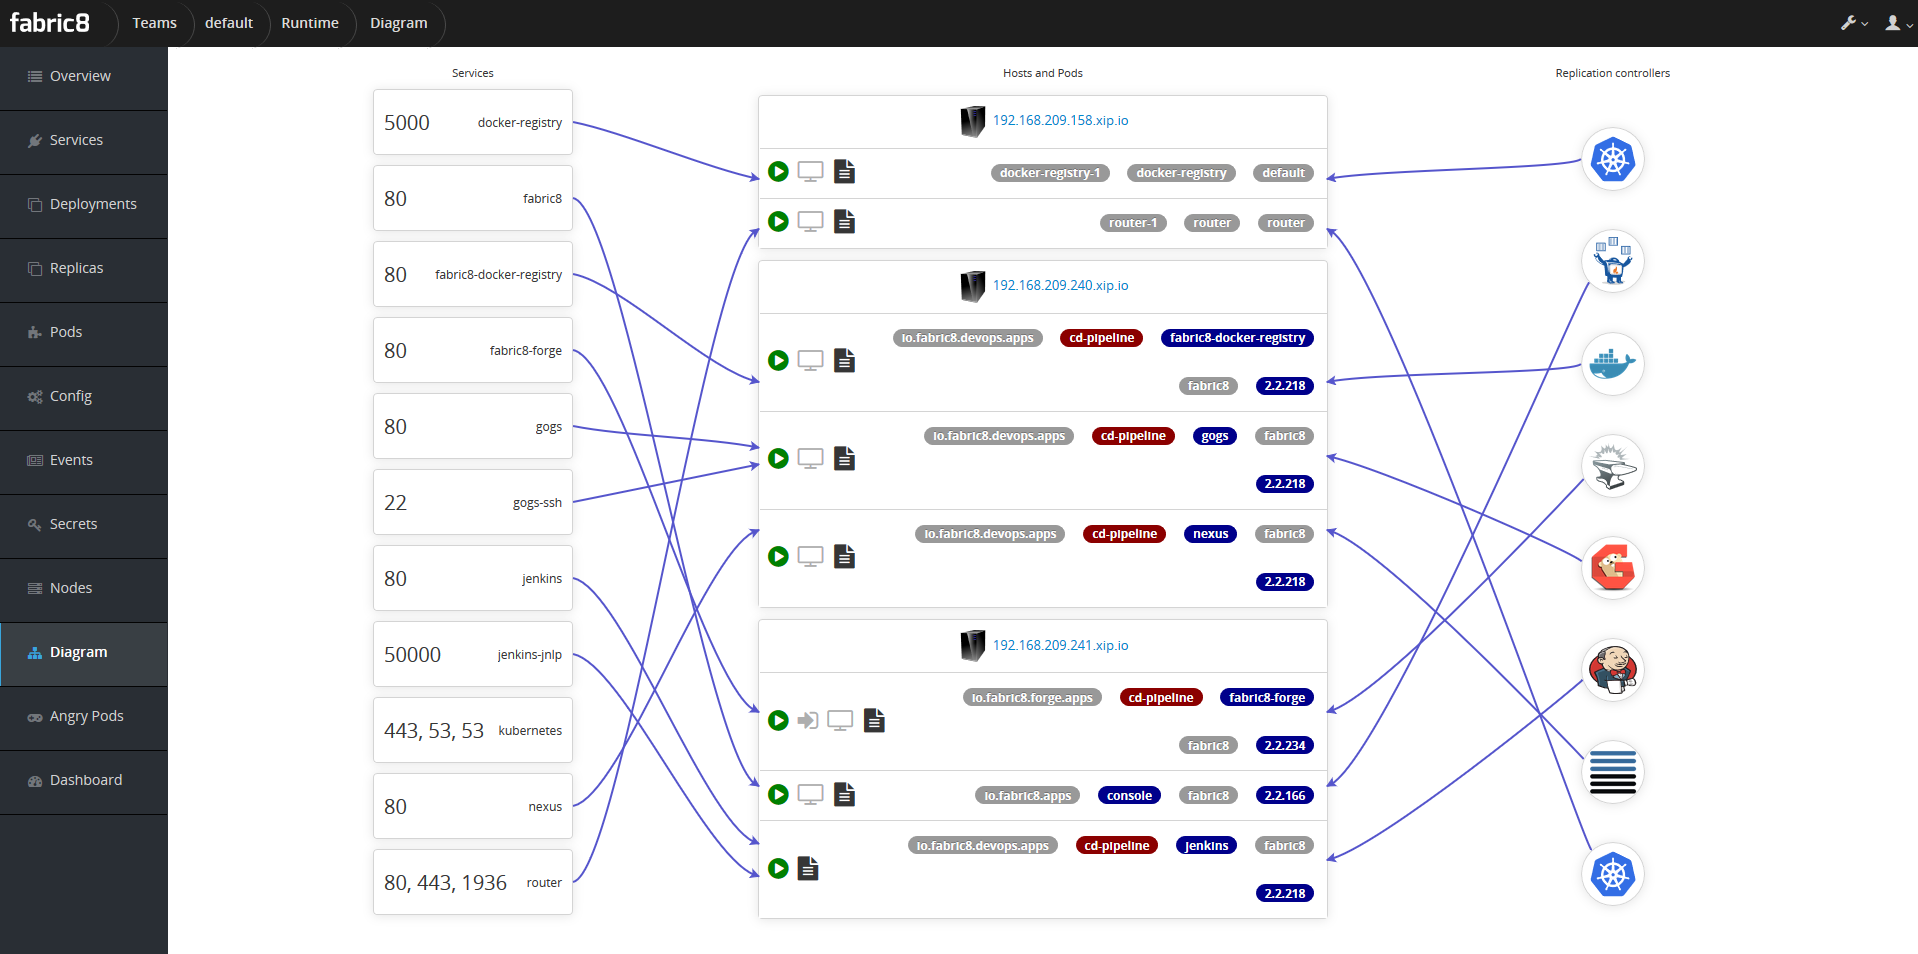The height and width of the screenshot is (954, 1918).
Task: Click connect arrow icon on fabric8-forge pod
Action: pos(808,720)
